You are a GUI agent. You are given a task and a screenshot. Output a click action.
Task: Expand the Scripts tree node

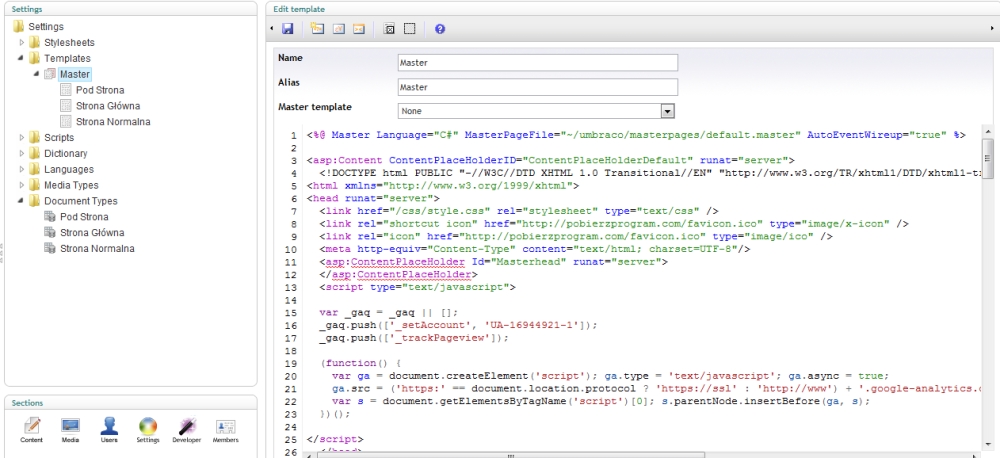click(21, 137)
